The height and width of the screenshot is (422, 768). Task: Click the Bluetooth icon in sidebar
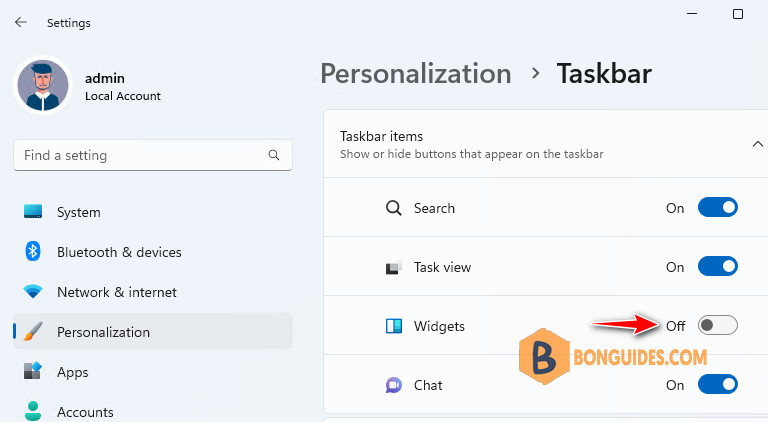[33, 252]
